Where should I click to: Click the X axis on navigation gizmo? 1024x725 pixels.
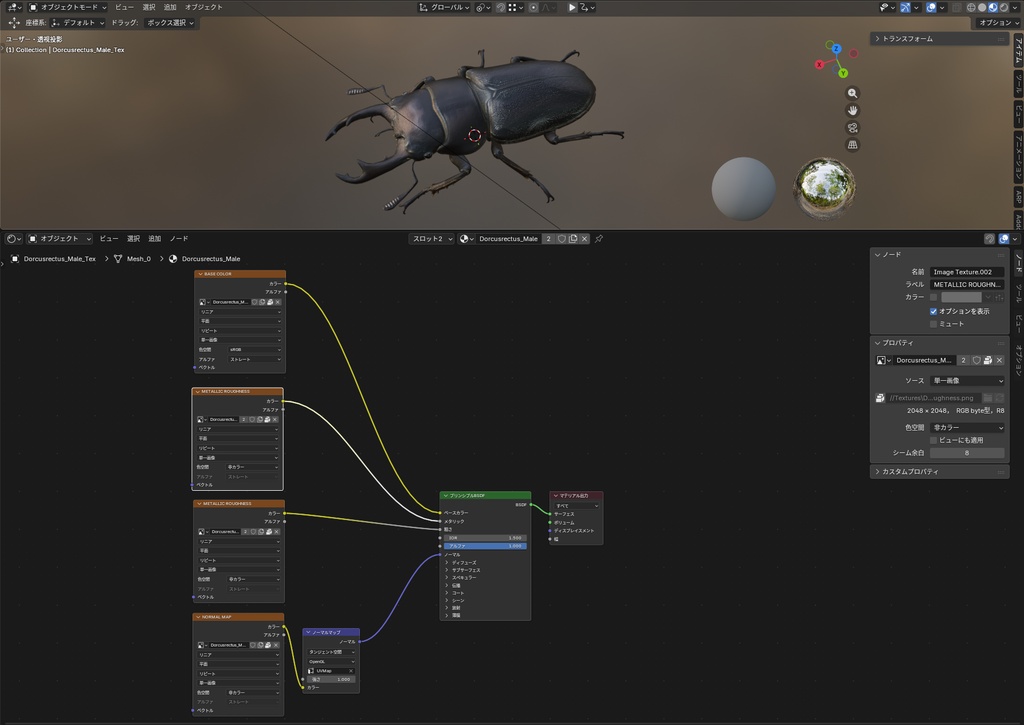[x=819, y=64]
